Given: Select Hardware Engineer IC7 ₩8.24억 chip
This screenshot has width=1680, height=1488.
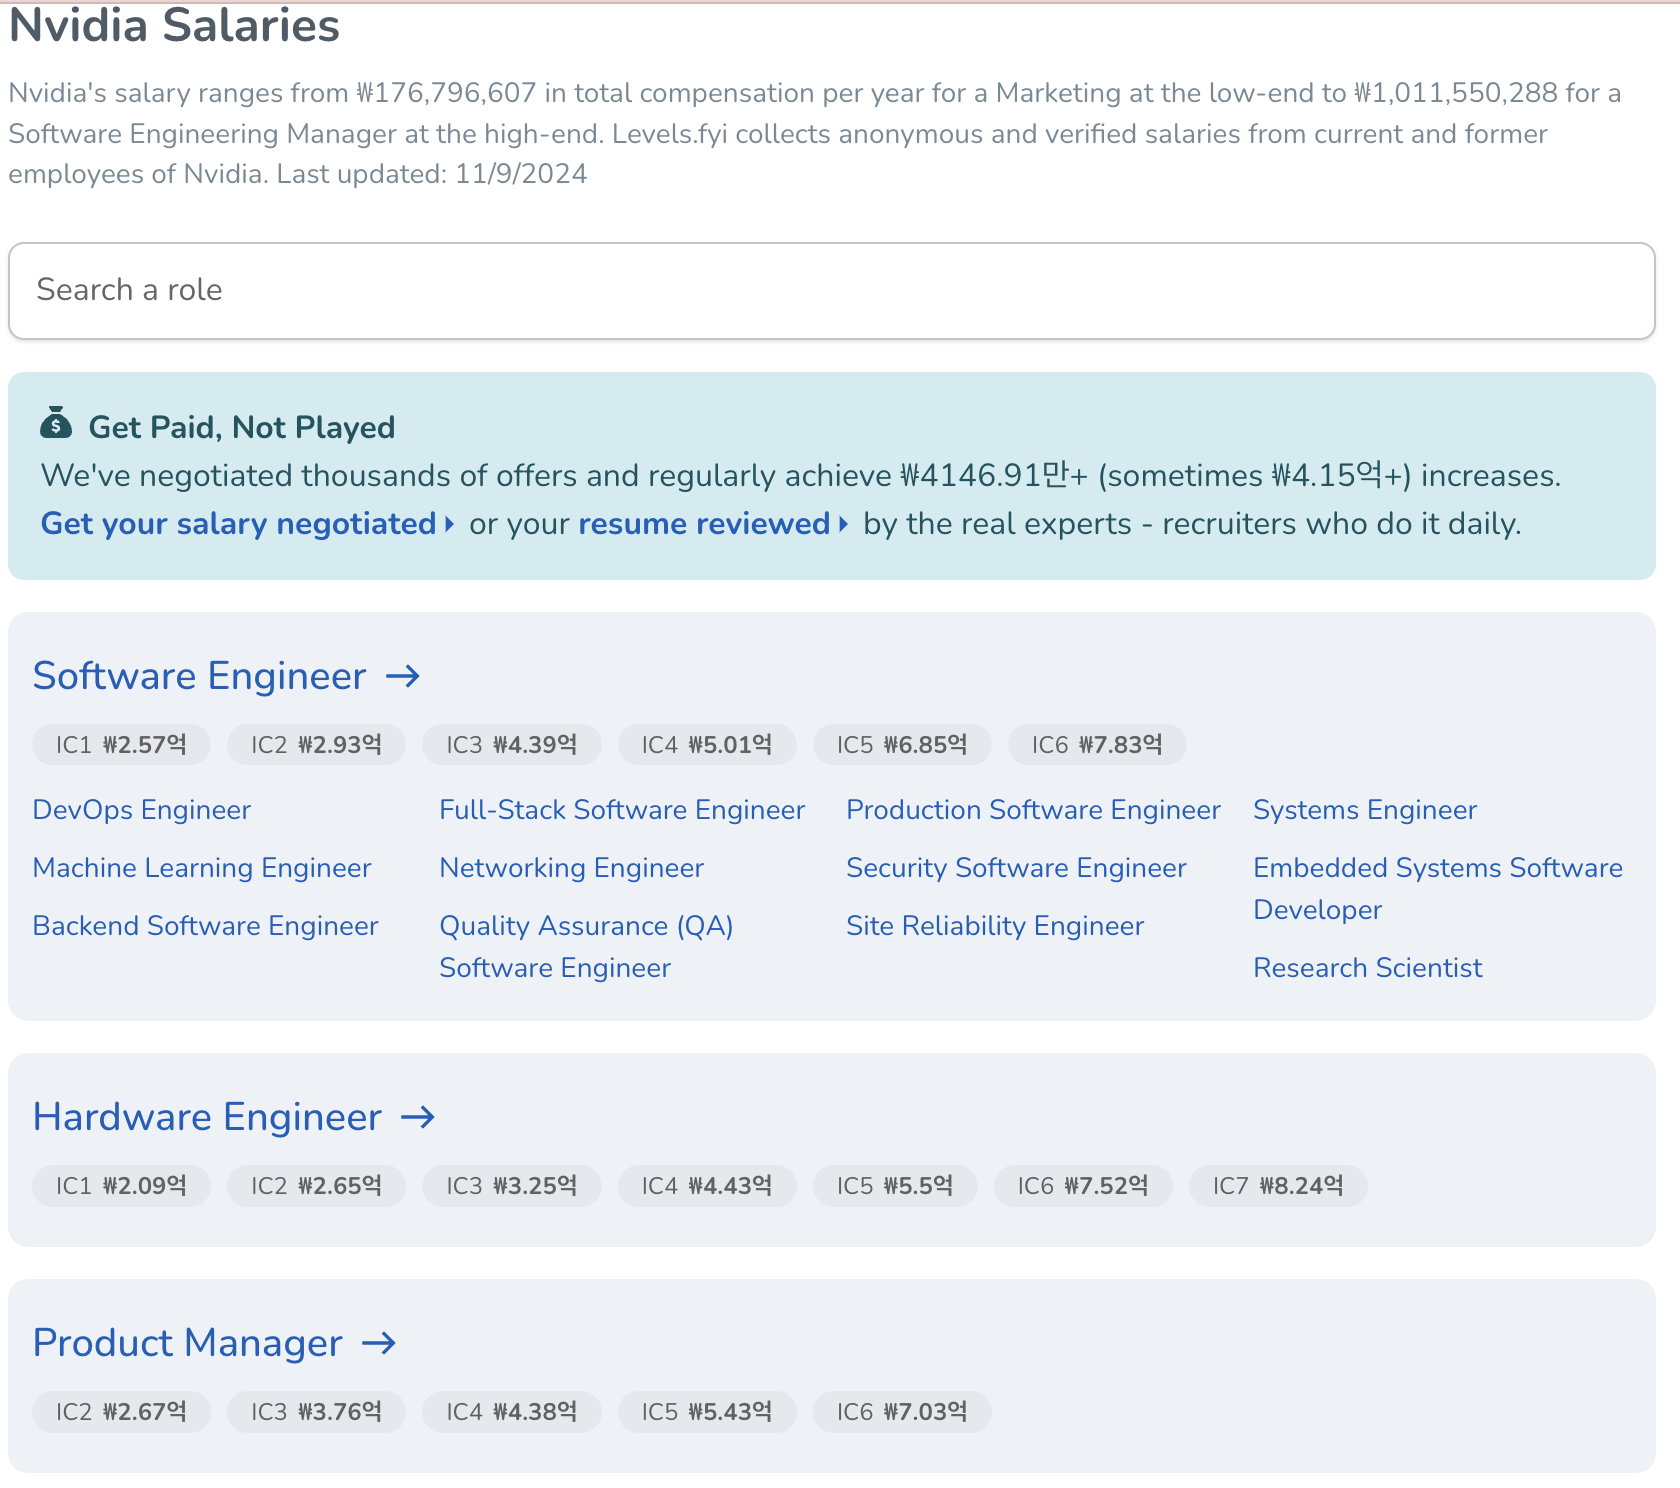Looking at the screenshot, I should click(x=1278, y=1186).
